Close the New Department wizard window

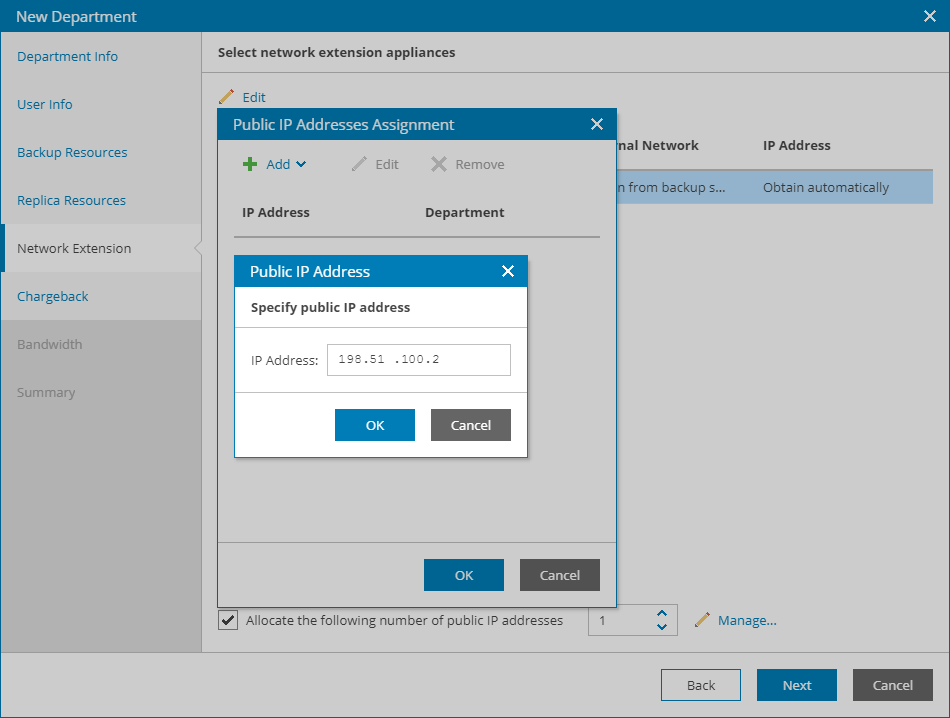click(x=929, y=16)
